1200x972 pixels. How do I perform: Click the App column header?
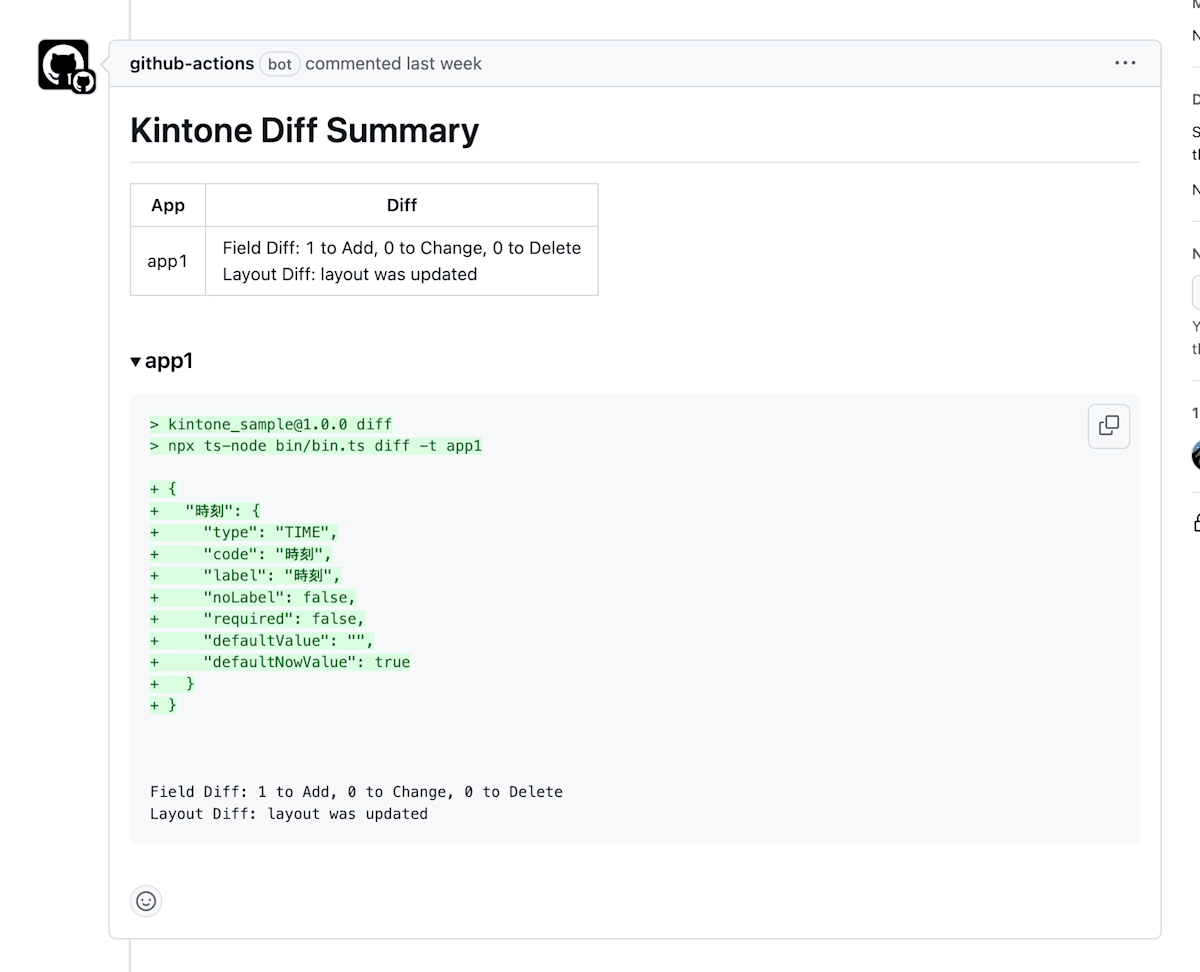(x=167, y=204)
